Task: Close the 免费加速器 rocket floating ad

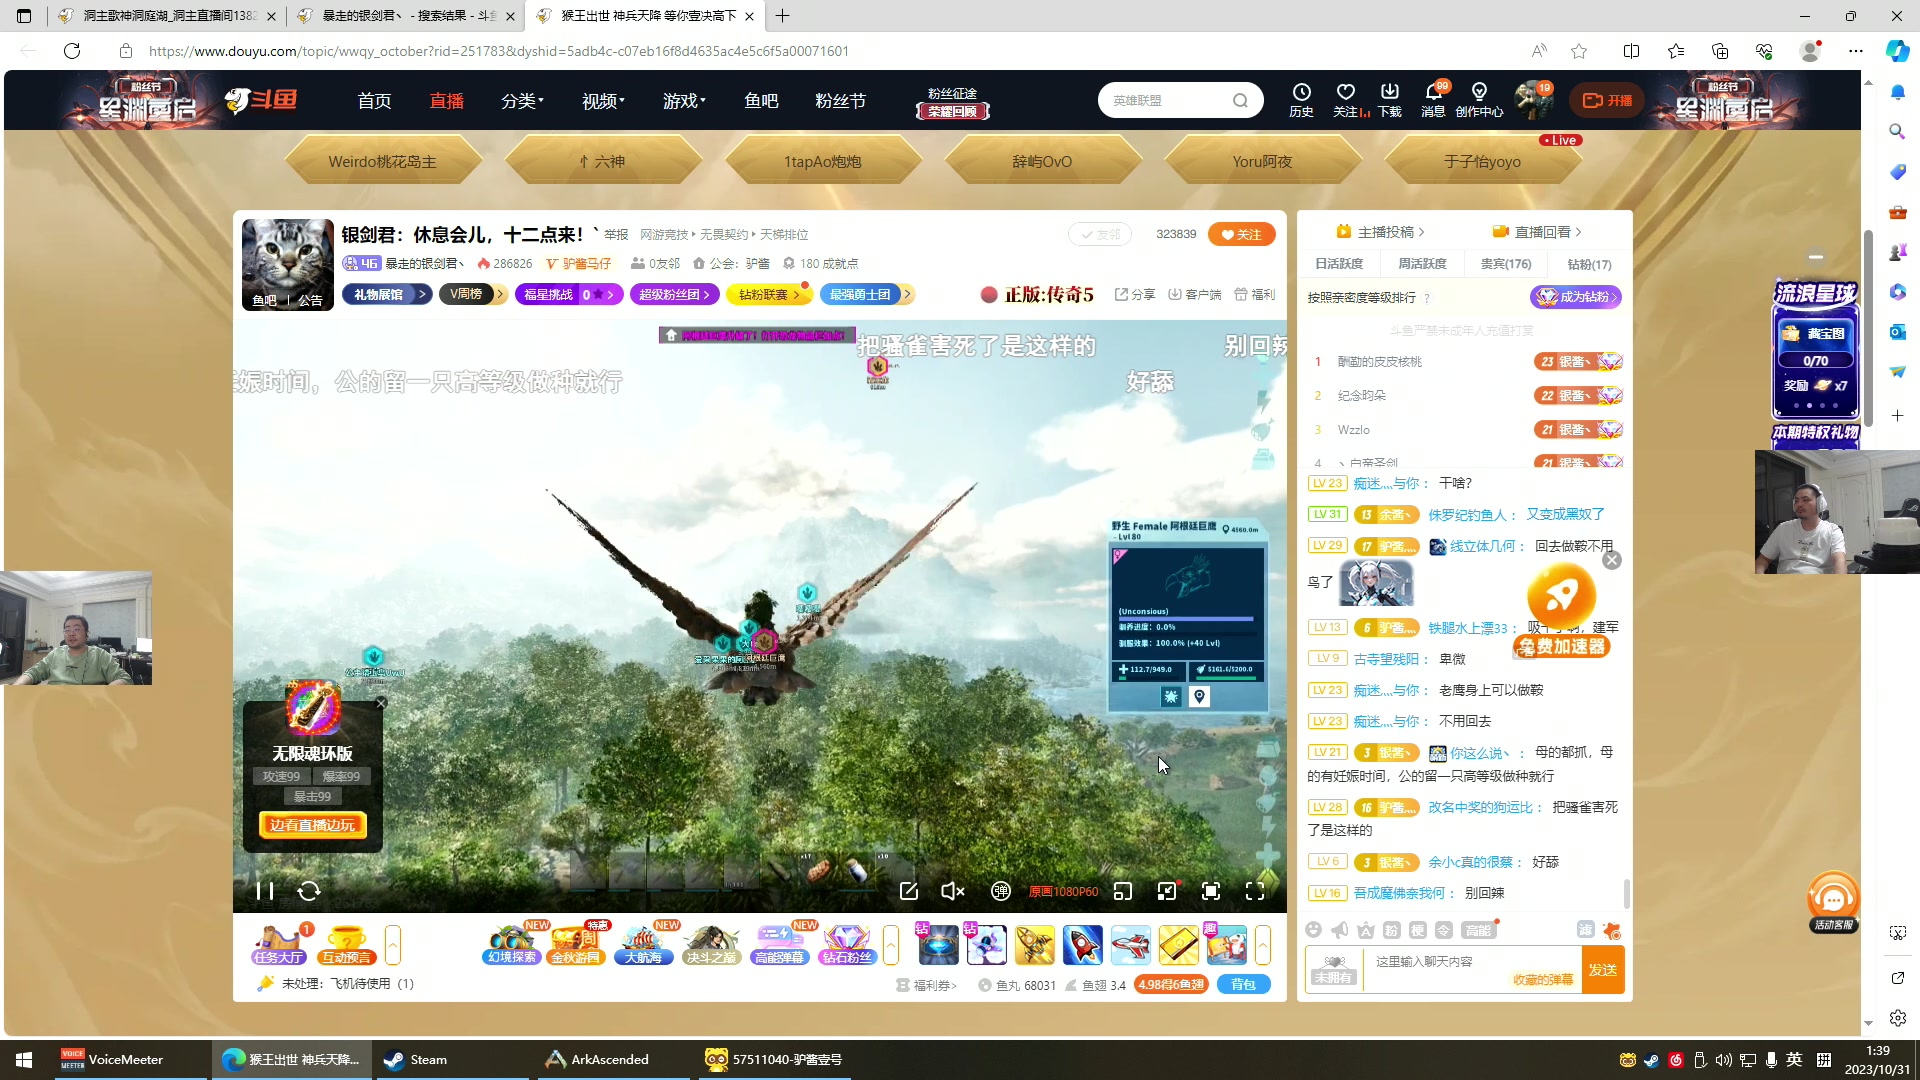Action: [x=1612, y=560]
